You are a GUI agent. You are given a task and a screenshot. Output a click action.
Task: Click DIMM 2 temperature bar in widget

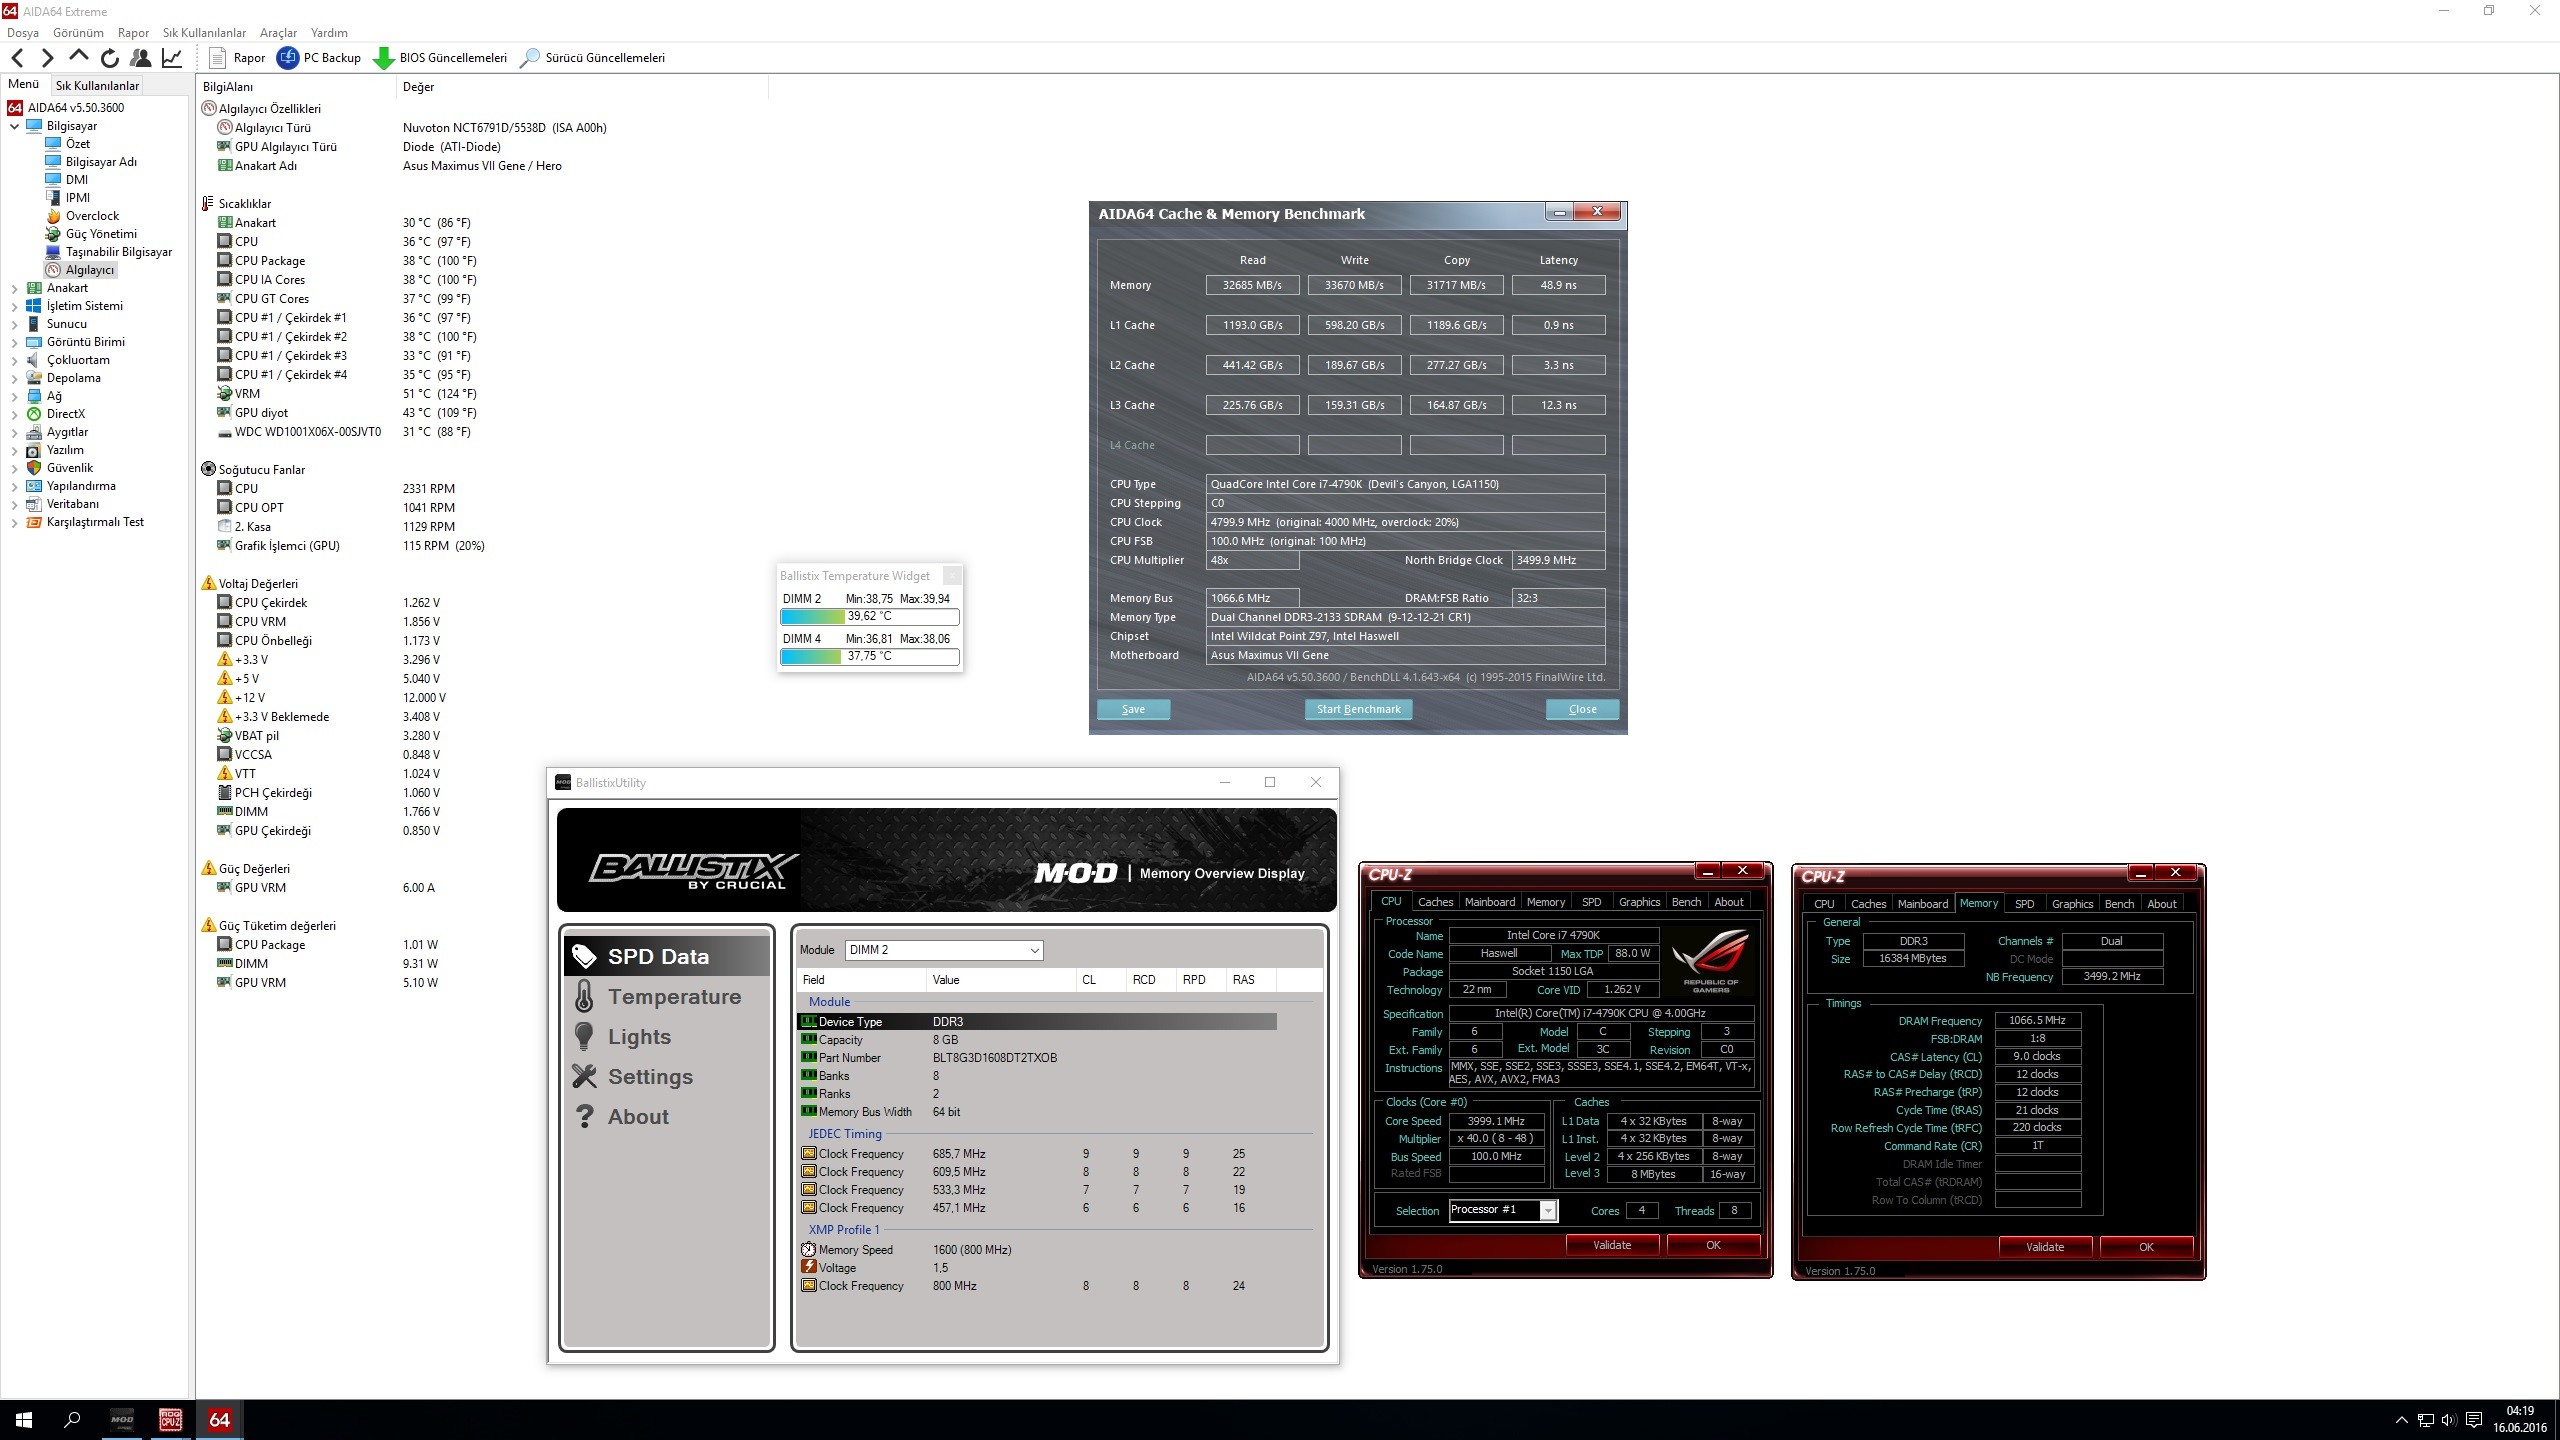click(x=869, y=617)
